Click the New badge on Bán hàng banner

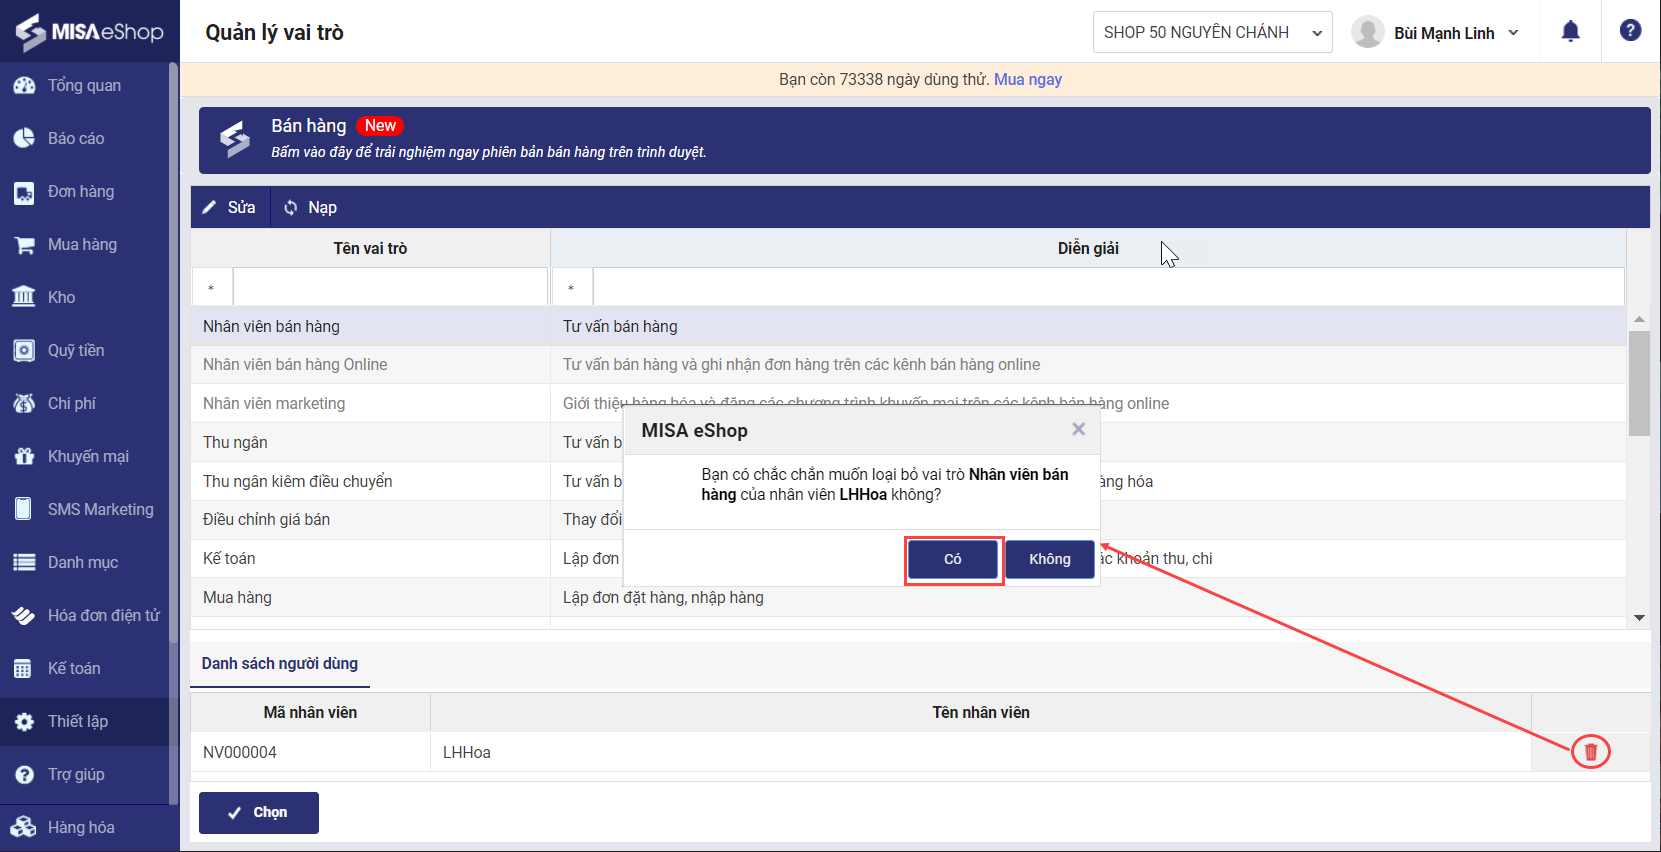click(x=380, y=126)
